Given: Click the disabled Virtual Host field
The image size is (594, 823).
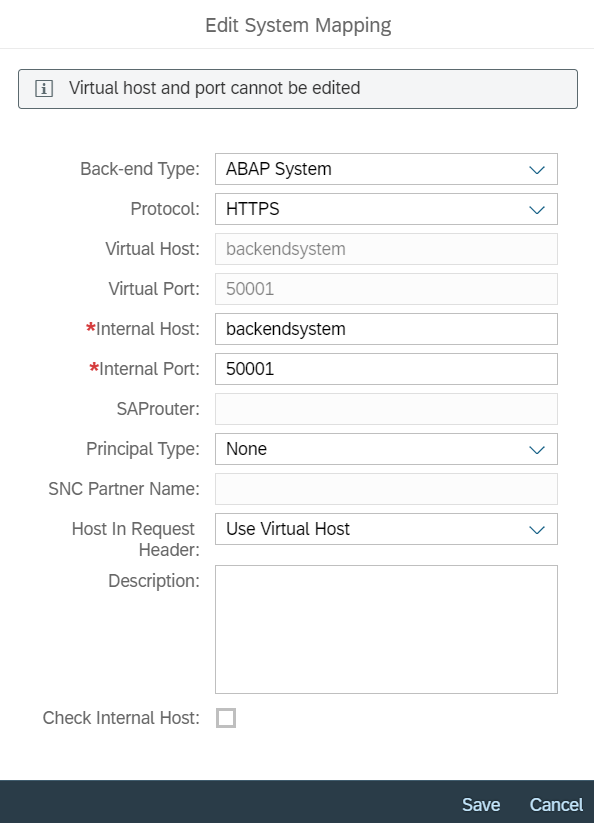Looking at the screenshot, I should [386, 249].
